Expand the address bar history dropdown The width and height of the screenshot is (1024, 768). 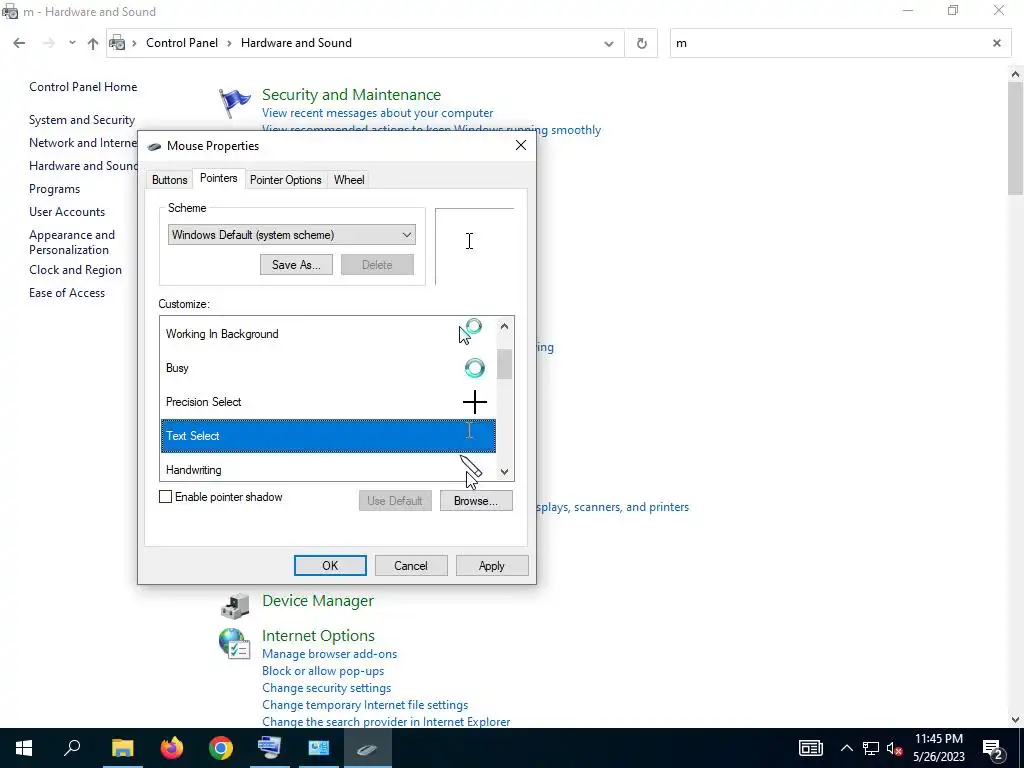[x=609, y=44]
